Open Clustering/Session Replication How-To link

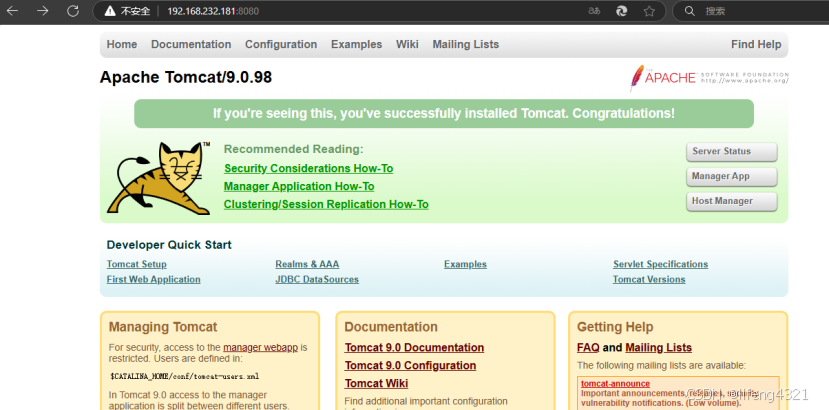[326, 204]
